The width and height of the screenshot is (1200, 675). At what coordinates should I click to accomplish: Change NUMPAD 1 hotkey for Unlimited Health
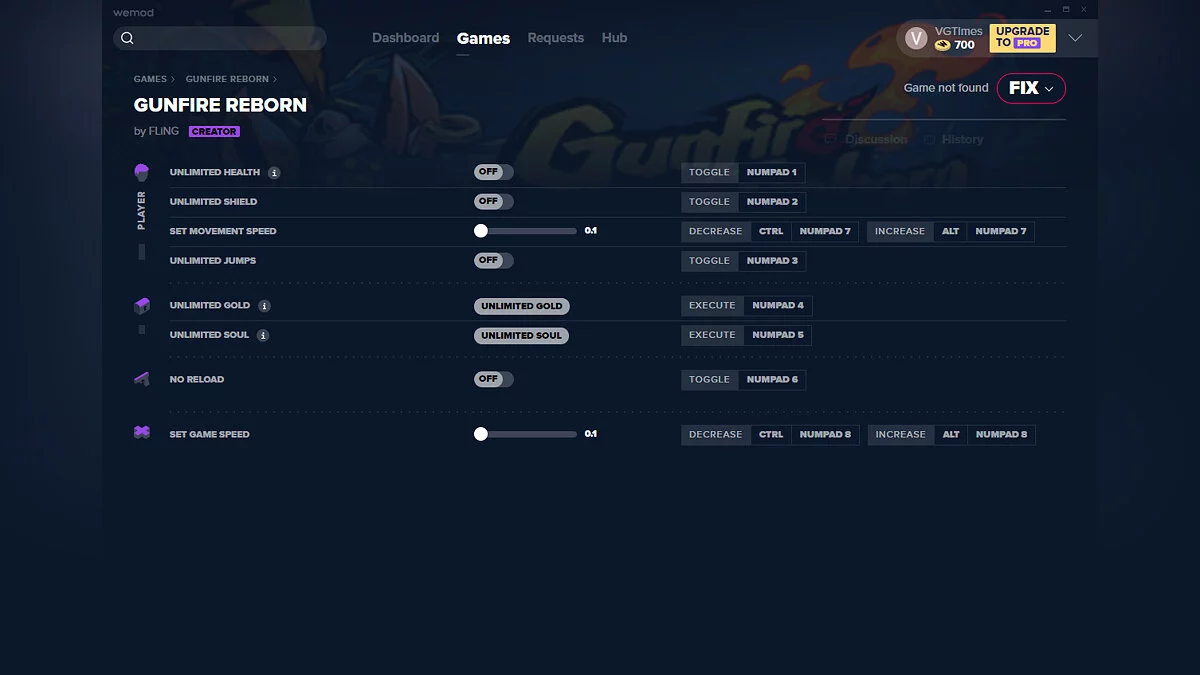tap(771, 172)
